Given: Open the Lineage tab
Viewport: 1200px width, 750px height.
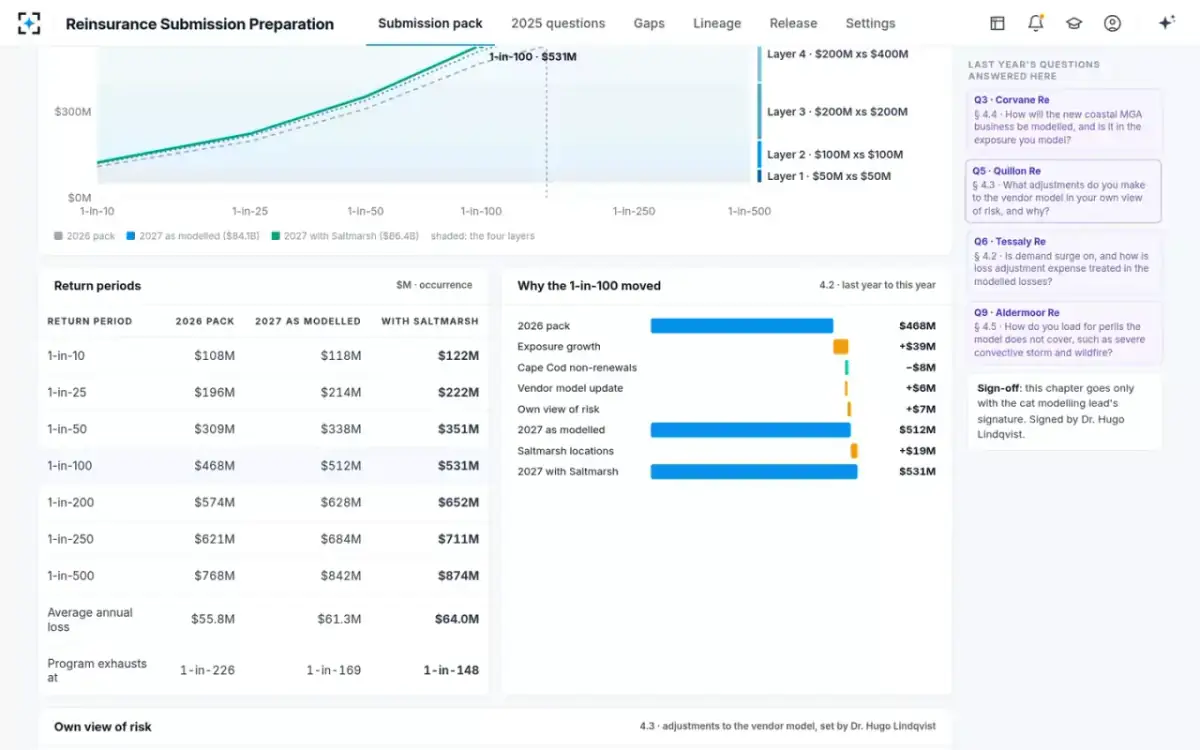Looking at the screenshot, I should (x=717, y=23).
